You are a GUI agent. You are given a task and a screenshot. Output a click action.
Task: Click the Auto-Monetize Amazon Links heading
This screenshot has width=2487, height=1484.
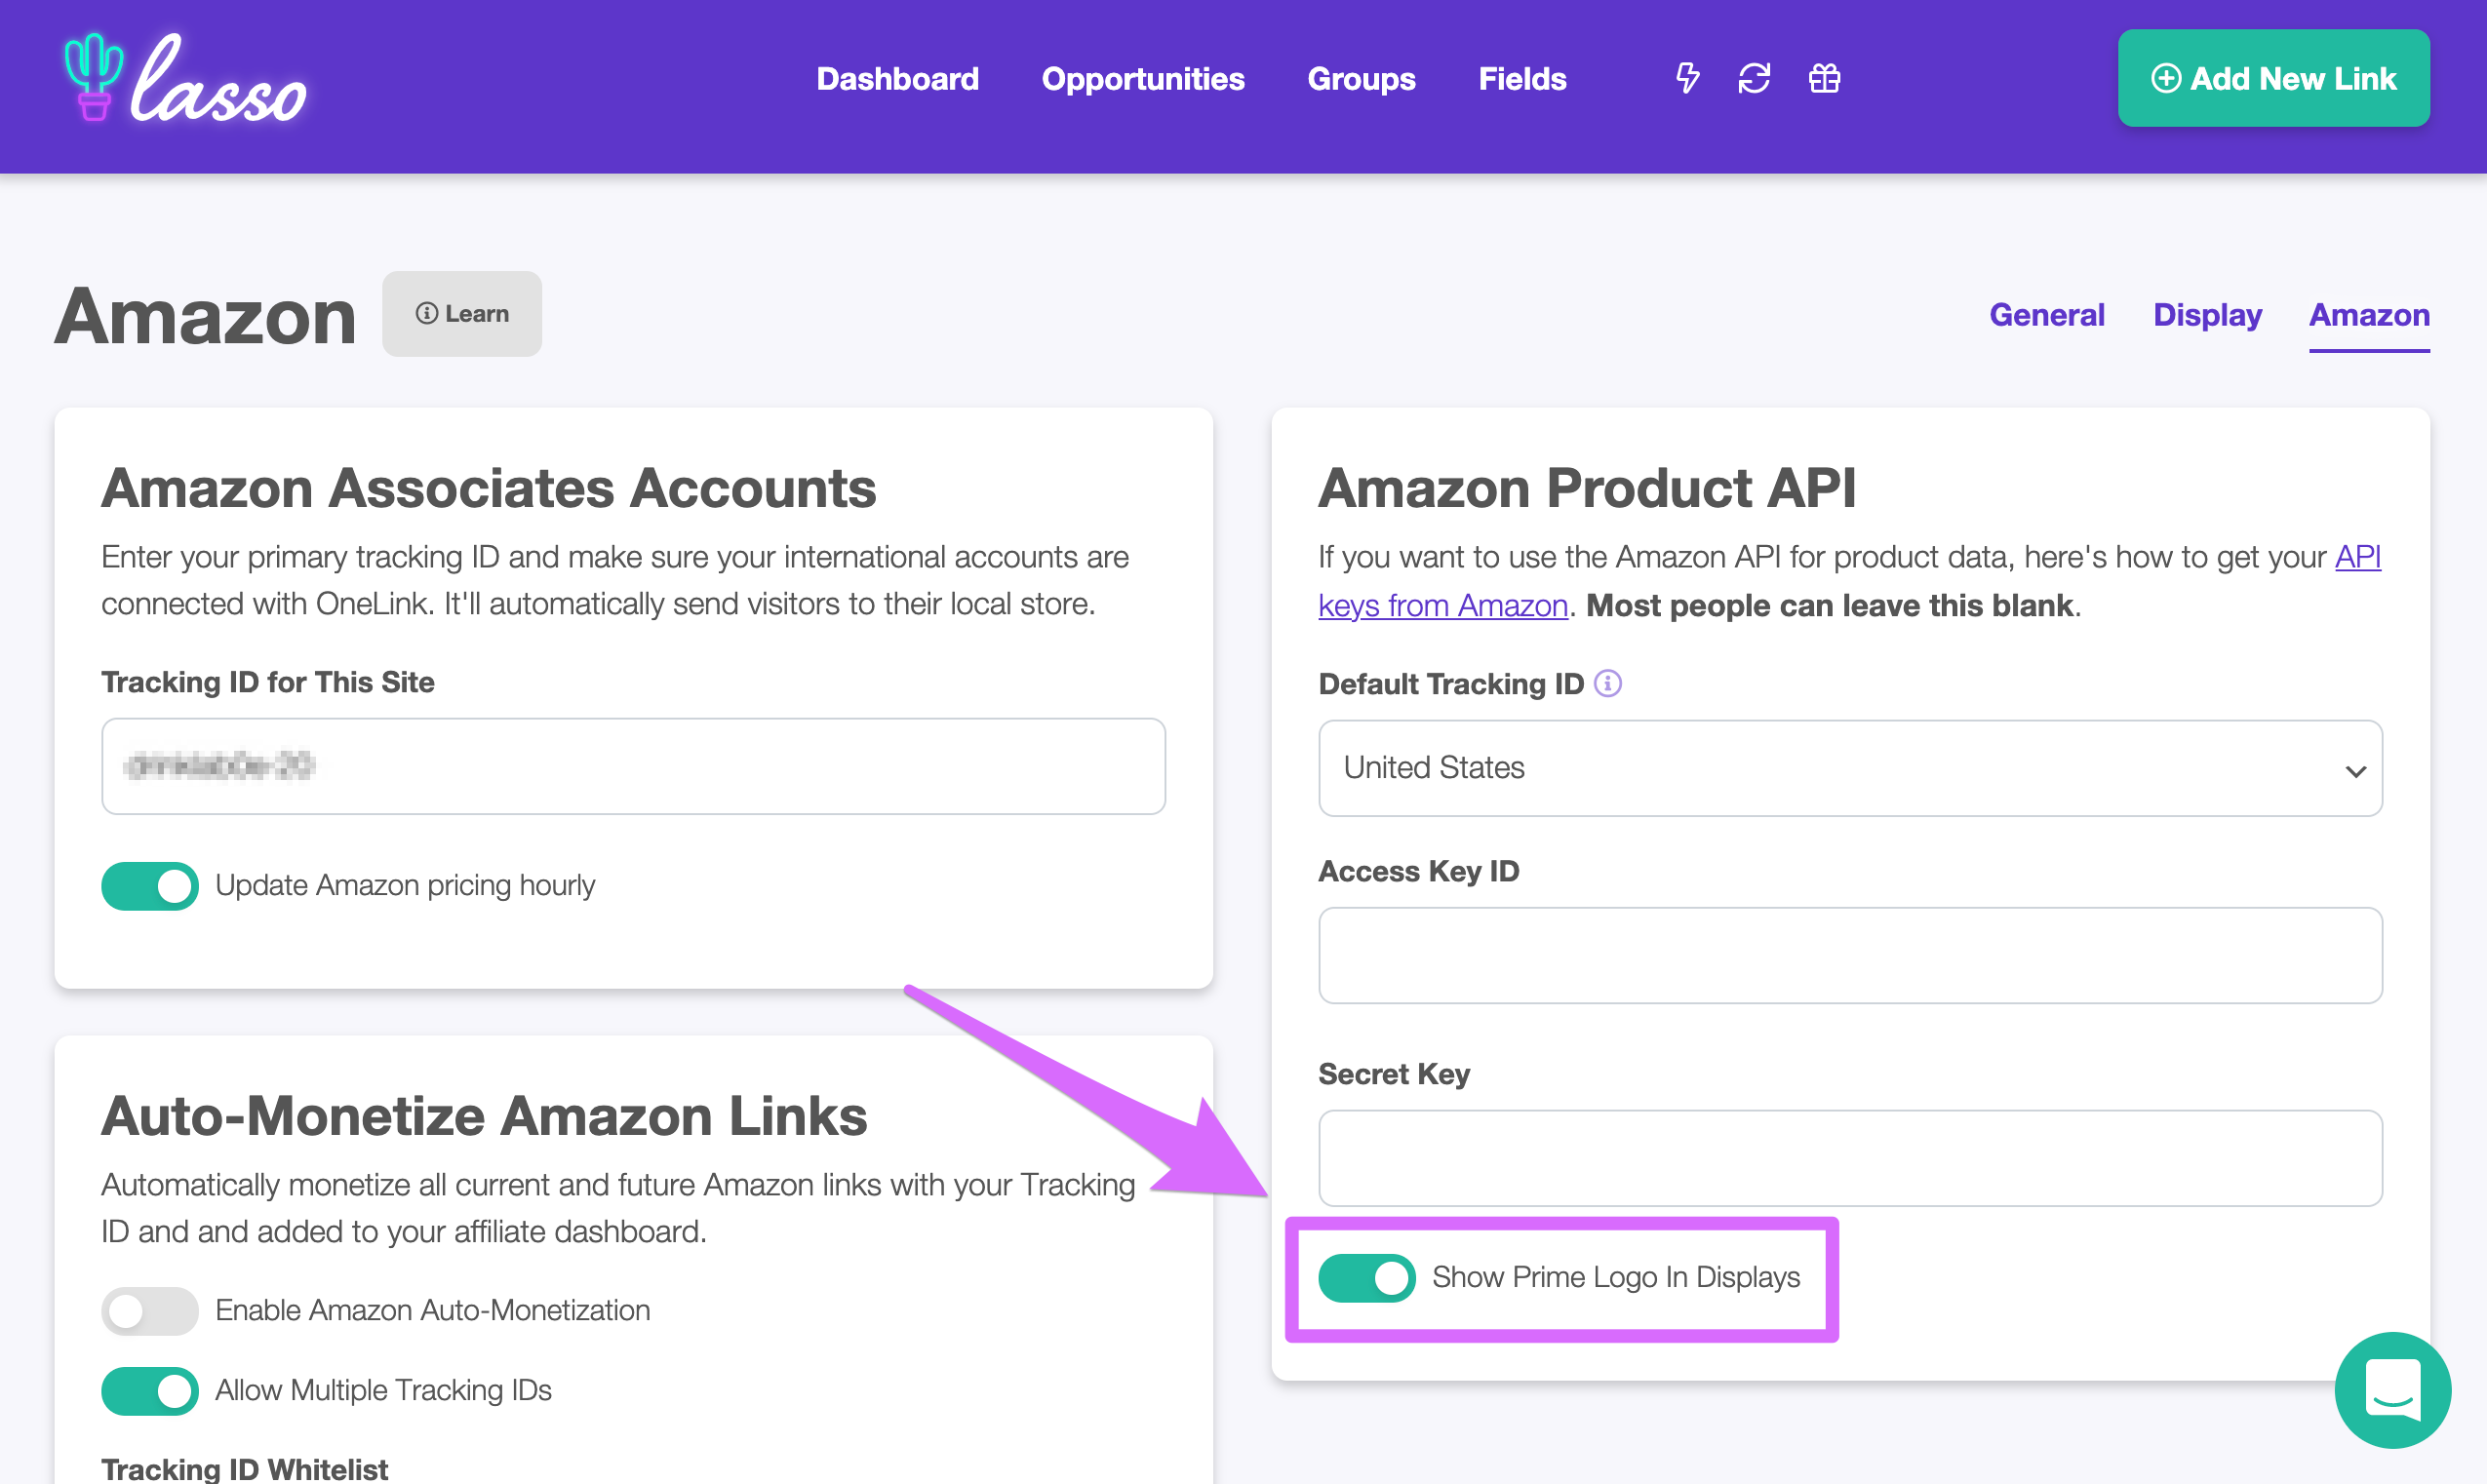click(x=484, y=1116)
